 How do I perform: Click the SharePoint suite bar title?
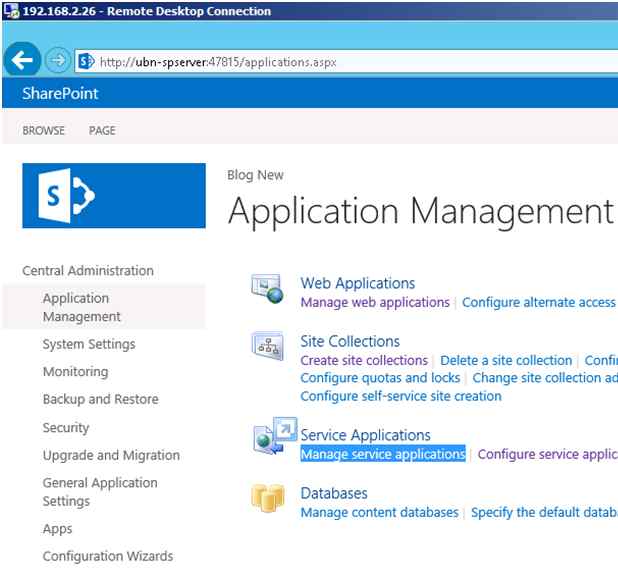[60, 93]
